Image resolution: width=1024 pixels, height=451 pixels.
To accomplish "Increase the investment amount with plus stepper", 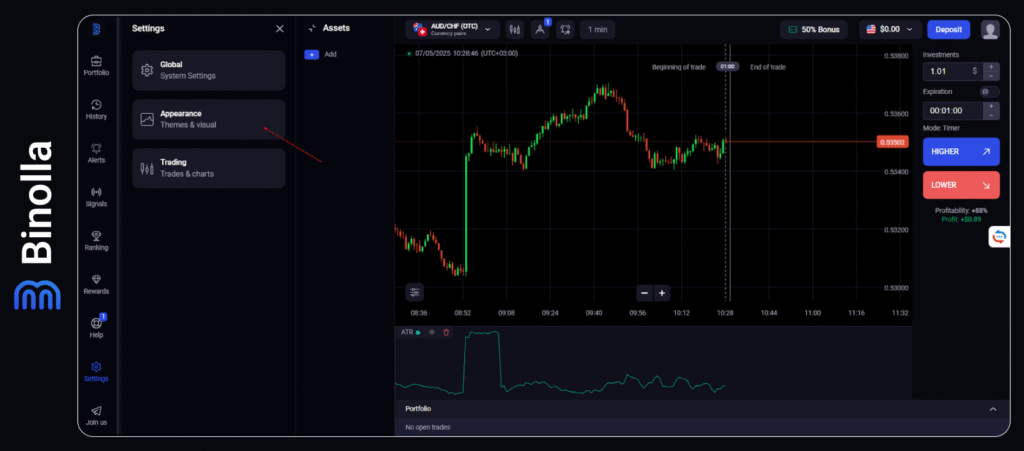I will point(991,67).
